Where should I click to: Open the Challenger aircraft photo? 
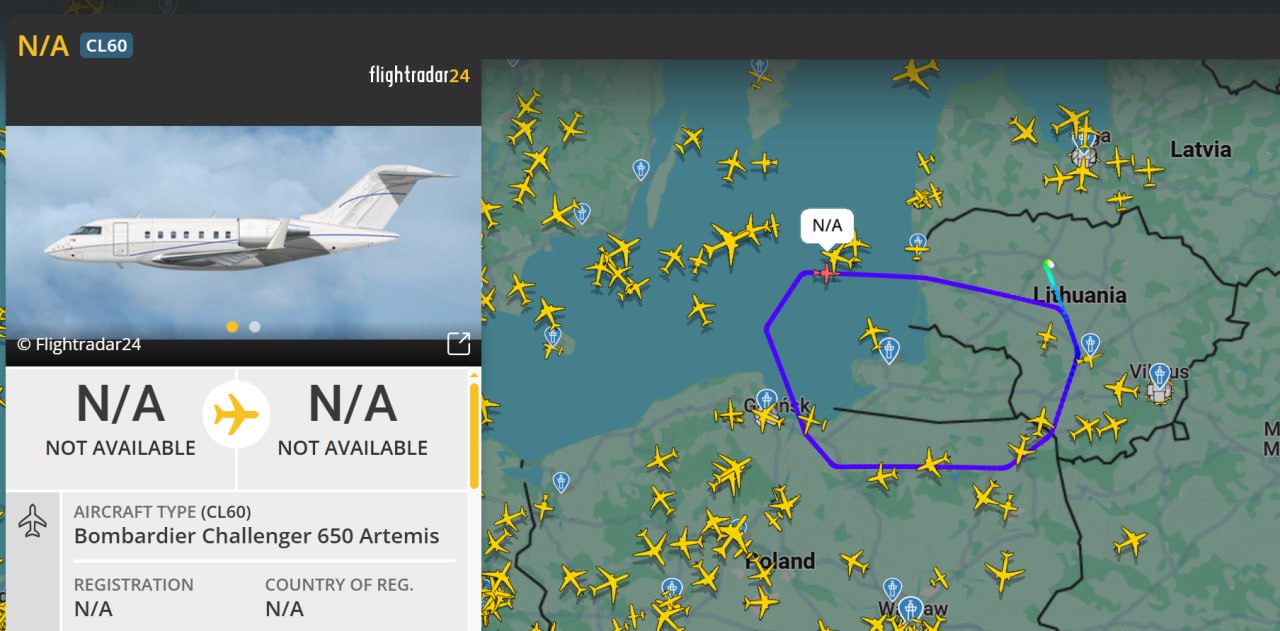(x=243, y=230)
